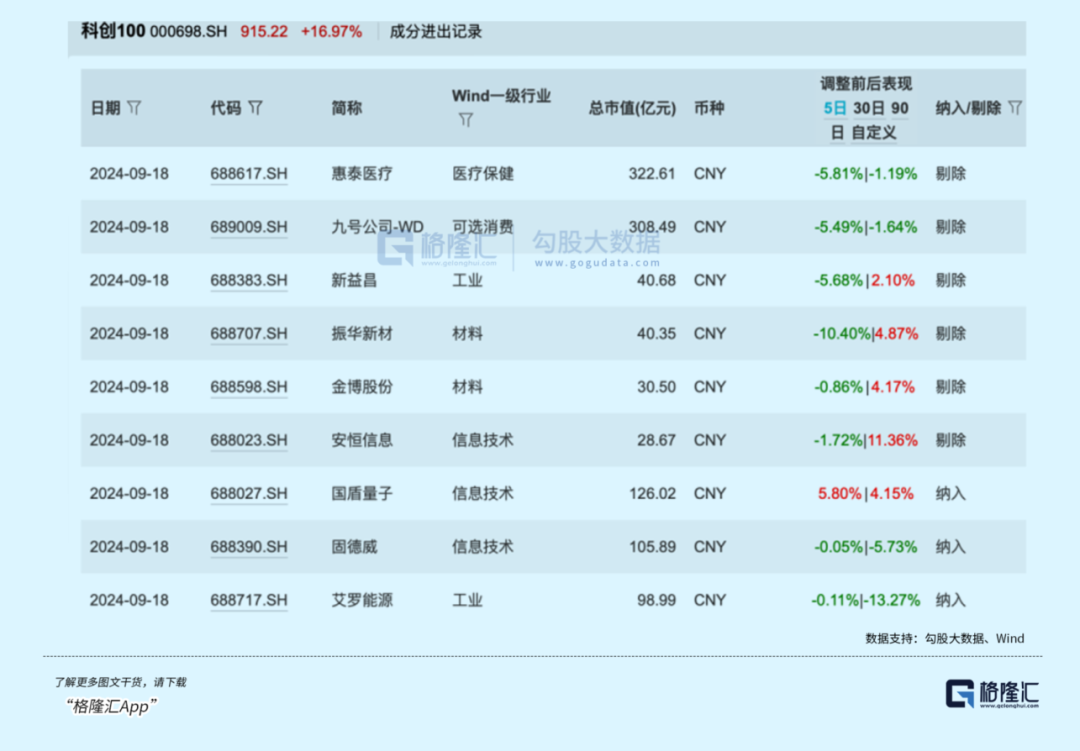The height and width of the screenshot is (751, 1080).
Task: Click the 689009.SH stock code
Action: (x=249, y=227)
